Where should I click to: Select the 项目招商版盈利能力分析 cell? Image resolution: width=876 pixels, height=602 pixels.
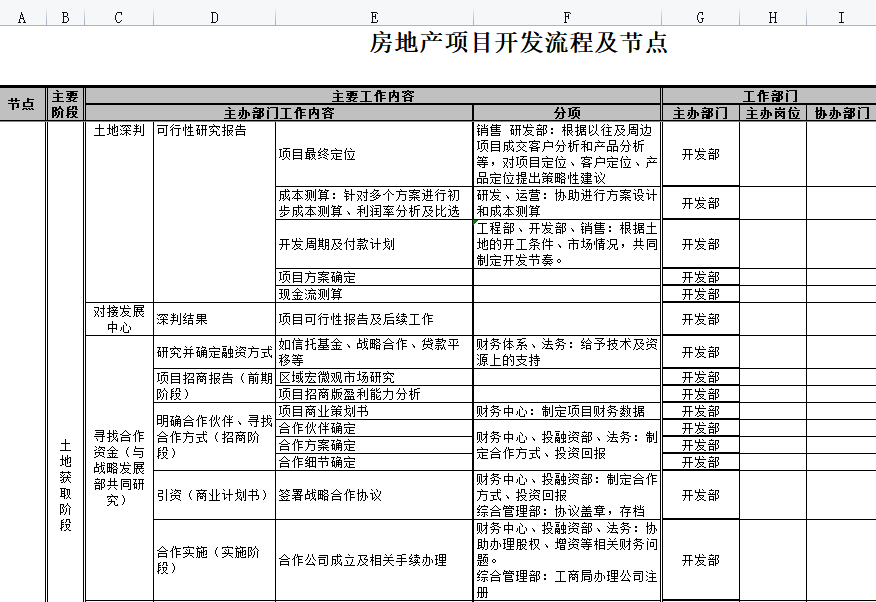[374, 394]
